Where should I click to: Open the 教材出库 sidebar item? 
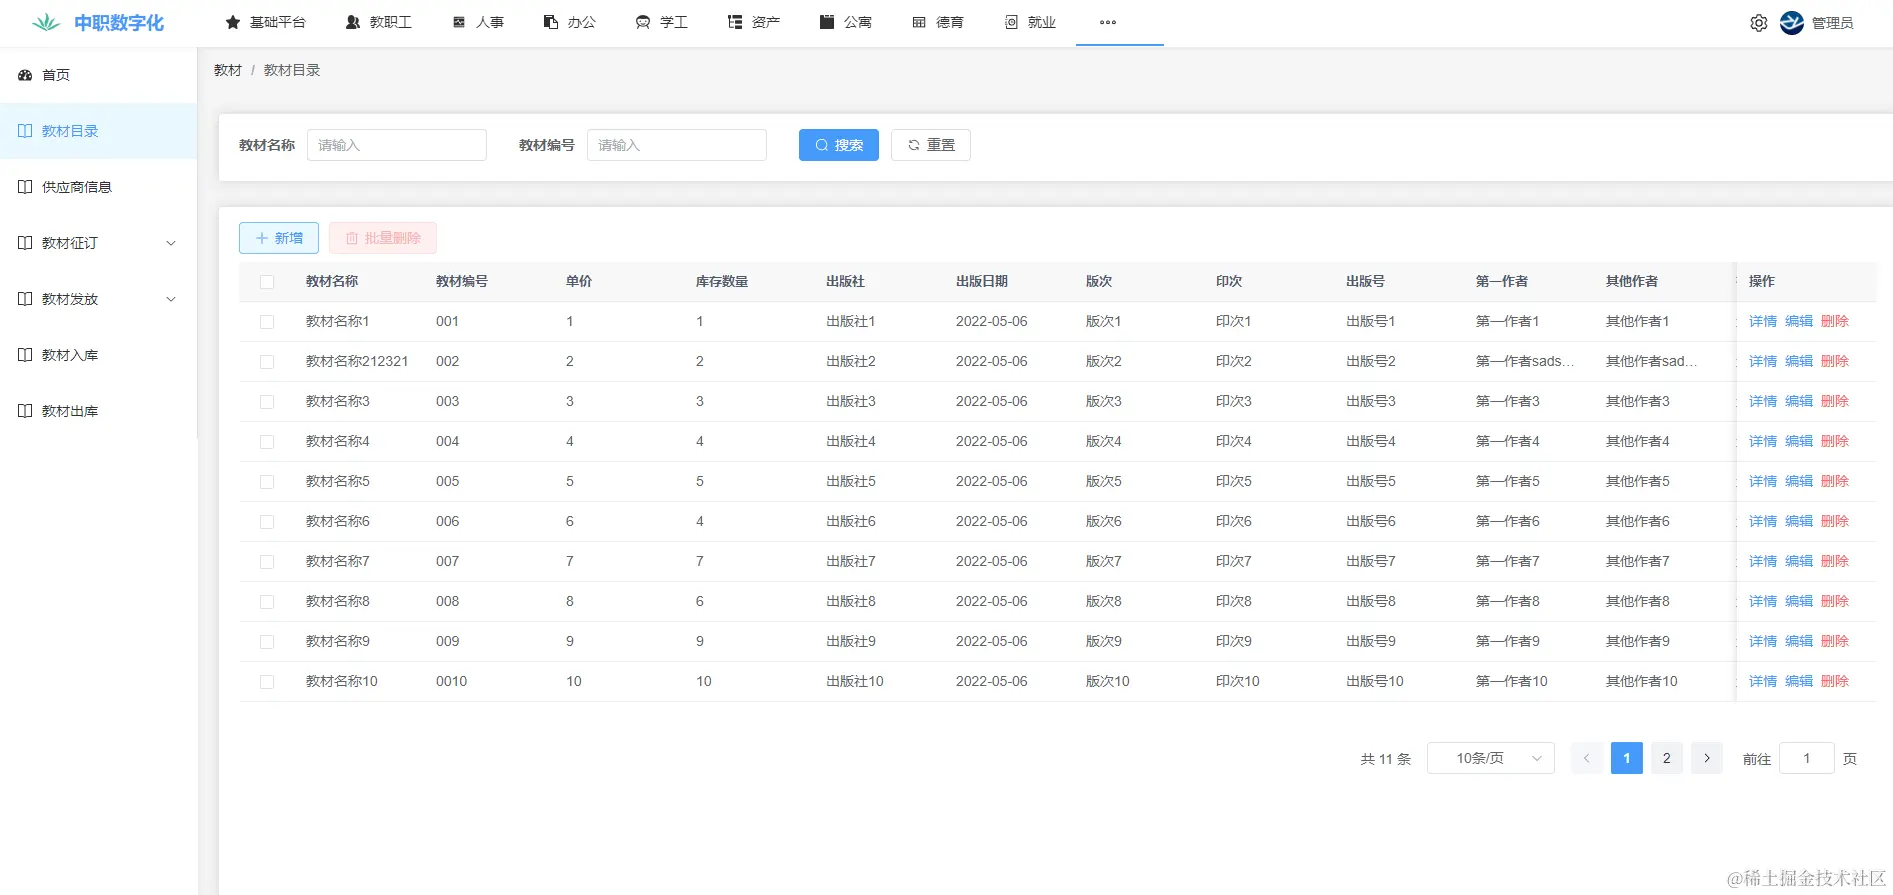pos(98,411)
